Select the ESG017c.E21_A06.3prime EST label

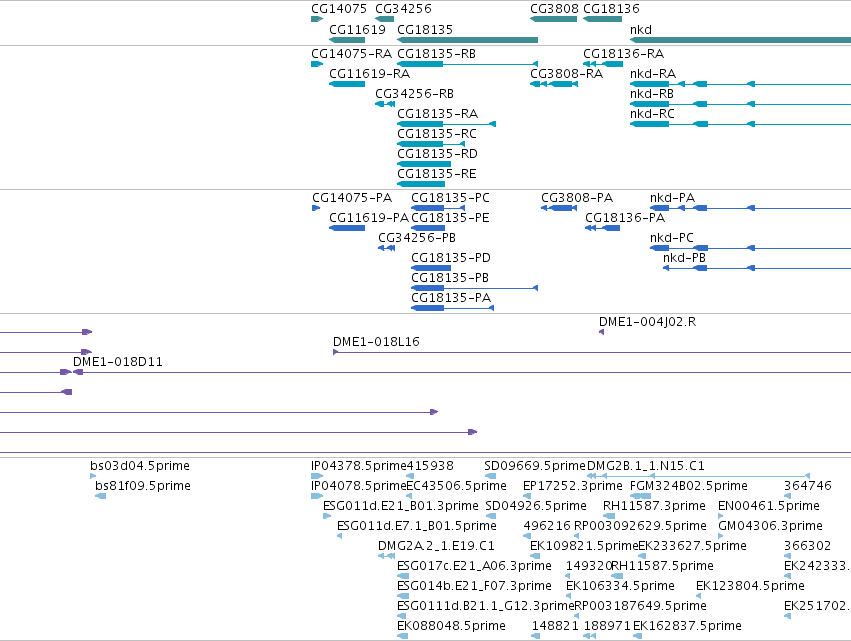474,567
